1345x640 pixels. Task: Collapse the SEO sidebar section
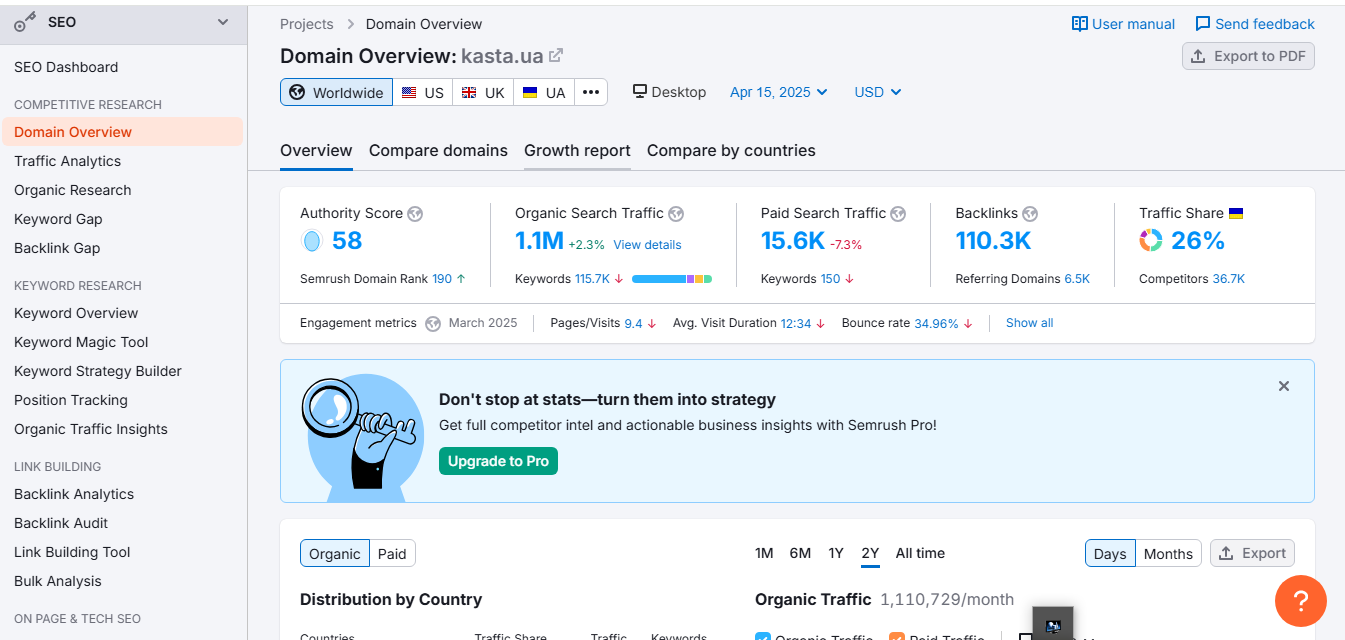click(223, 22)
